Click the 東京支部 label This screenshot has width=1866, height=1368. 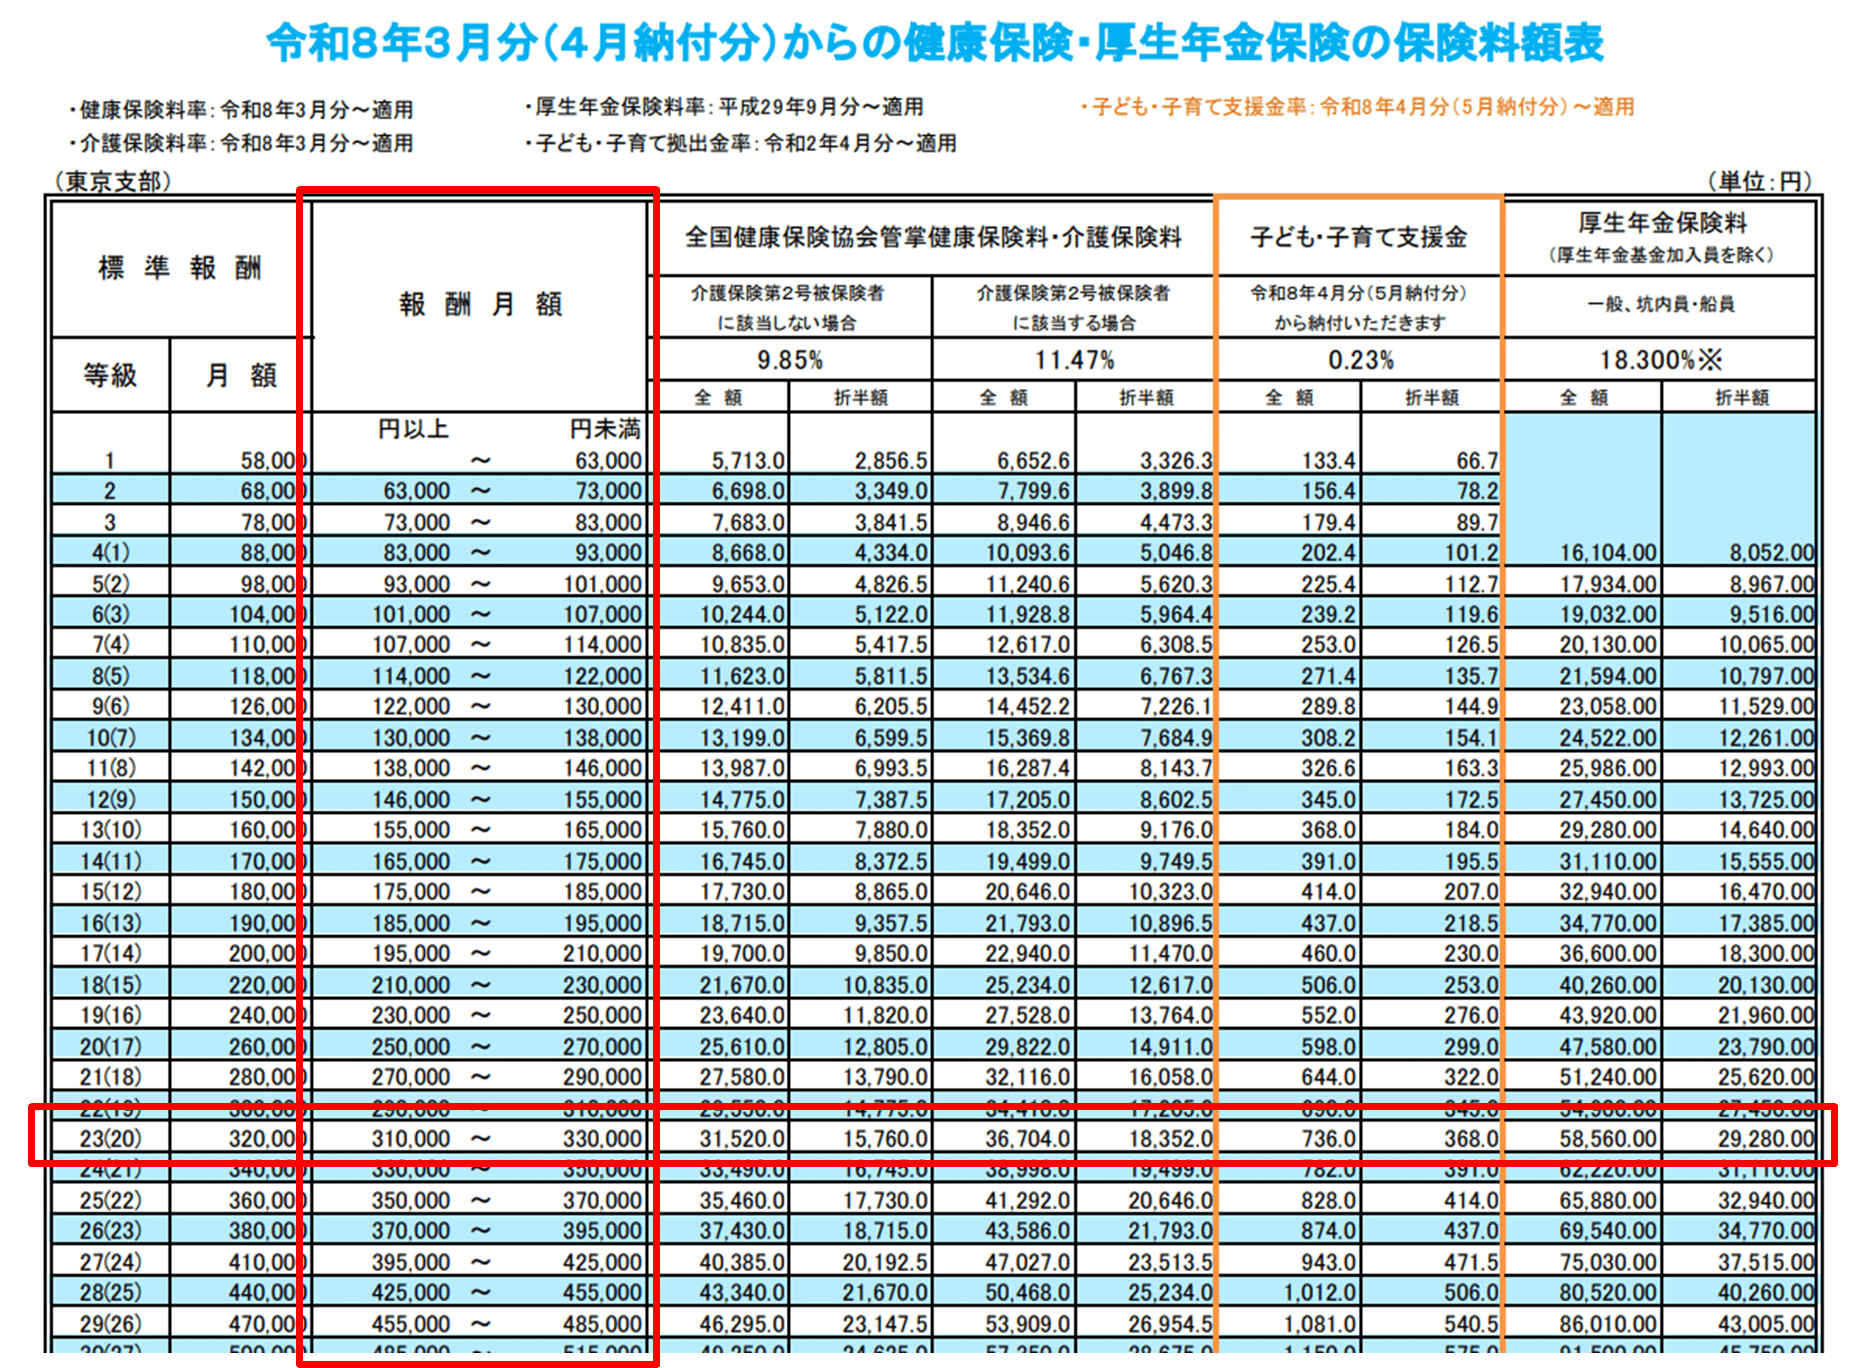114,181
